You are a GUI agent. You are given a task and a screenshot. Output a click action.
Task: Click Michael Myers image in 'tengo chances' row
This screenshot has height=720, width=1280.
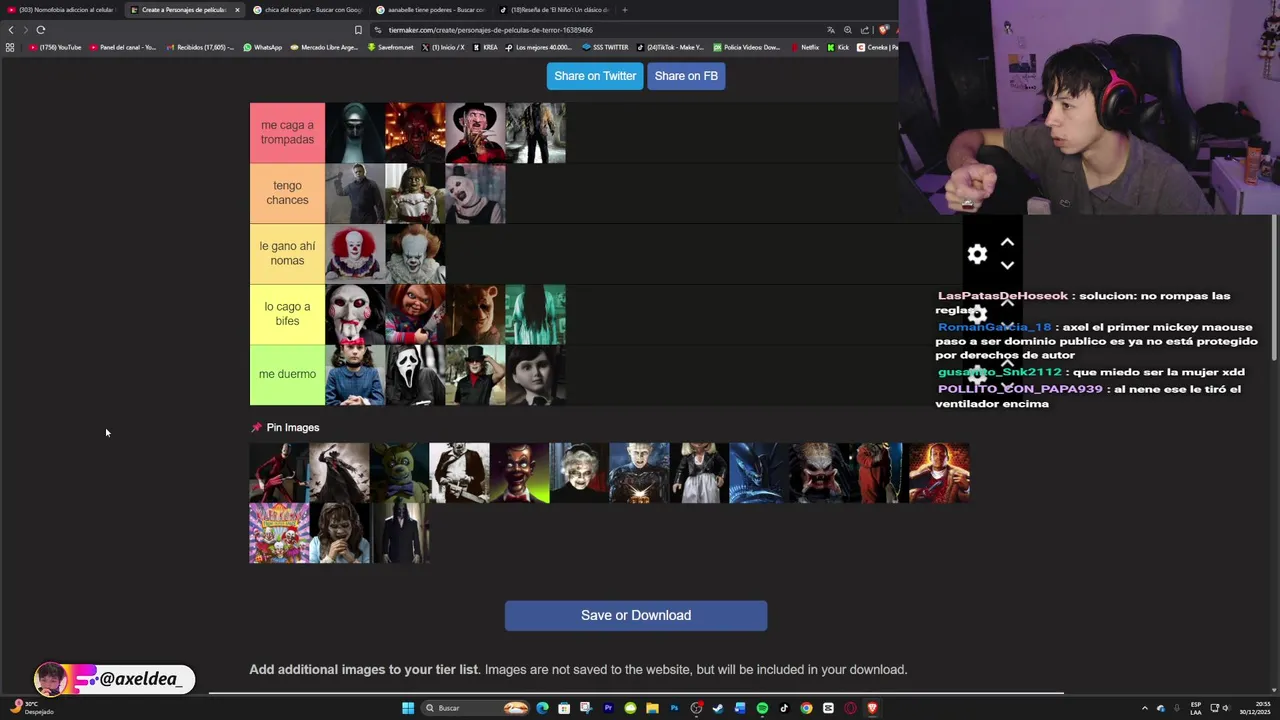point(355,193)
